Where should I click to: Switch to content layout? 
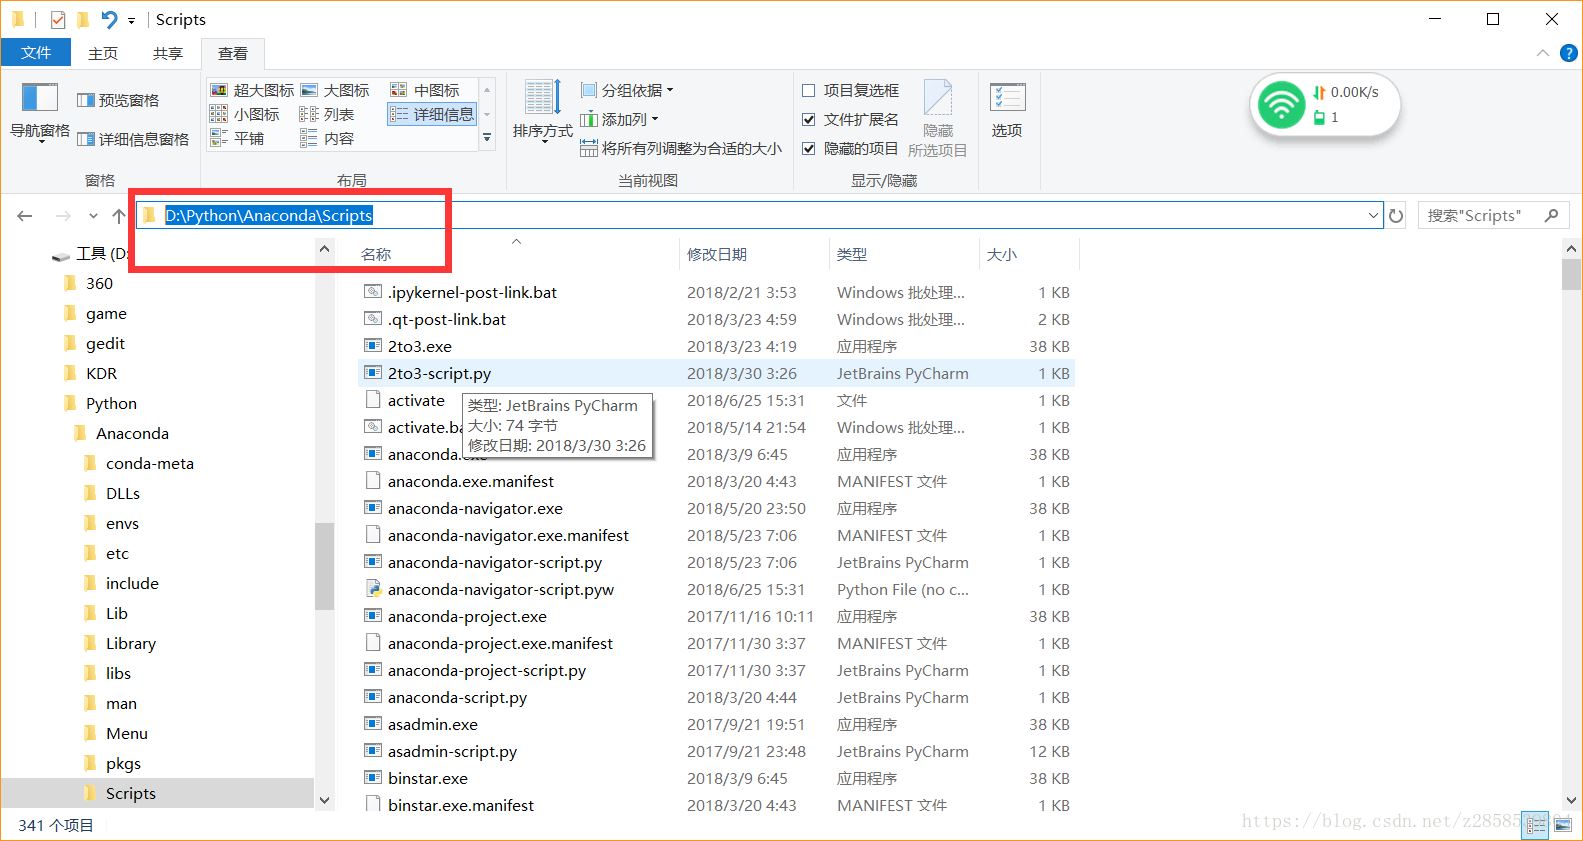point(327,138)
